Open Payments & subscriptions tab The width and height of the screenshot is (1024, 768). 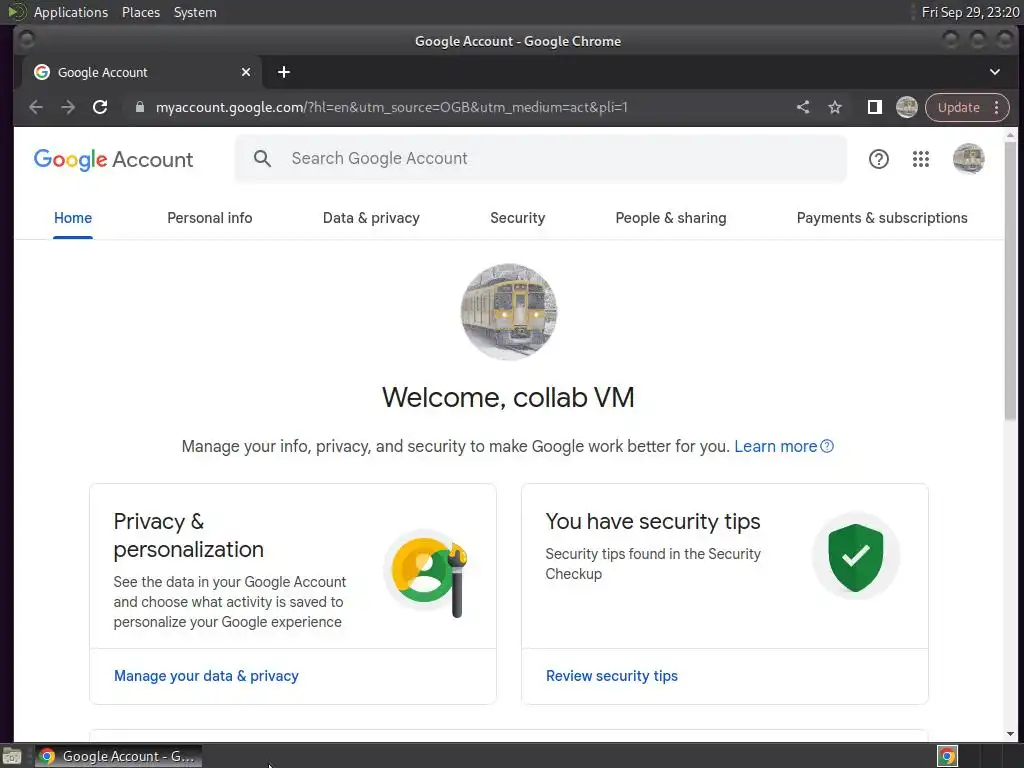coord(882,218)
